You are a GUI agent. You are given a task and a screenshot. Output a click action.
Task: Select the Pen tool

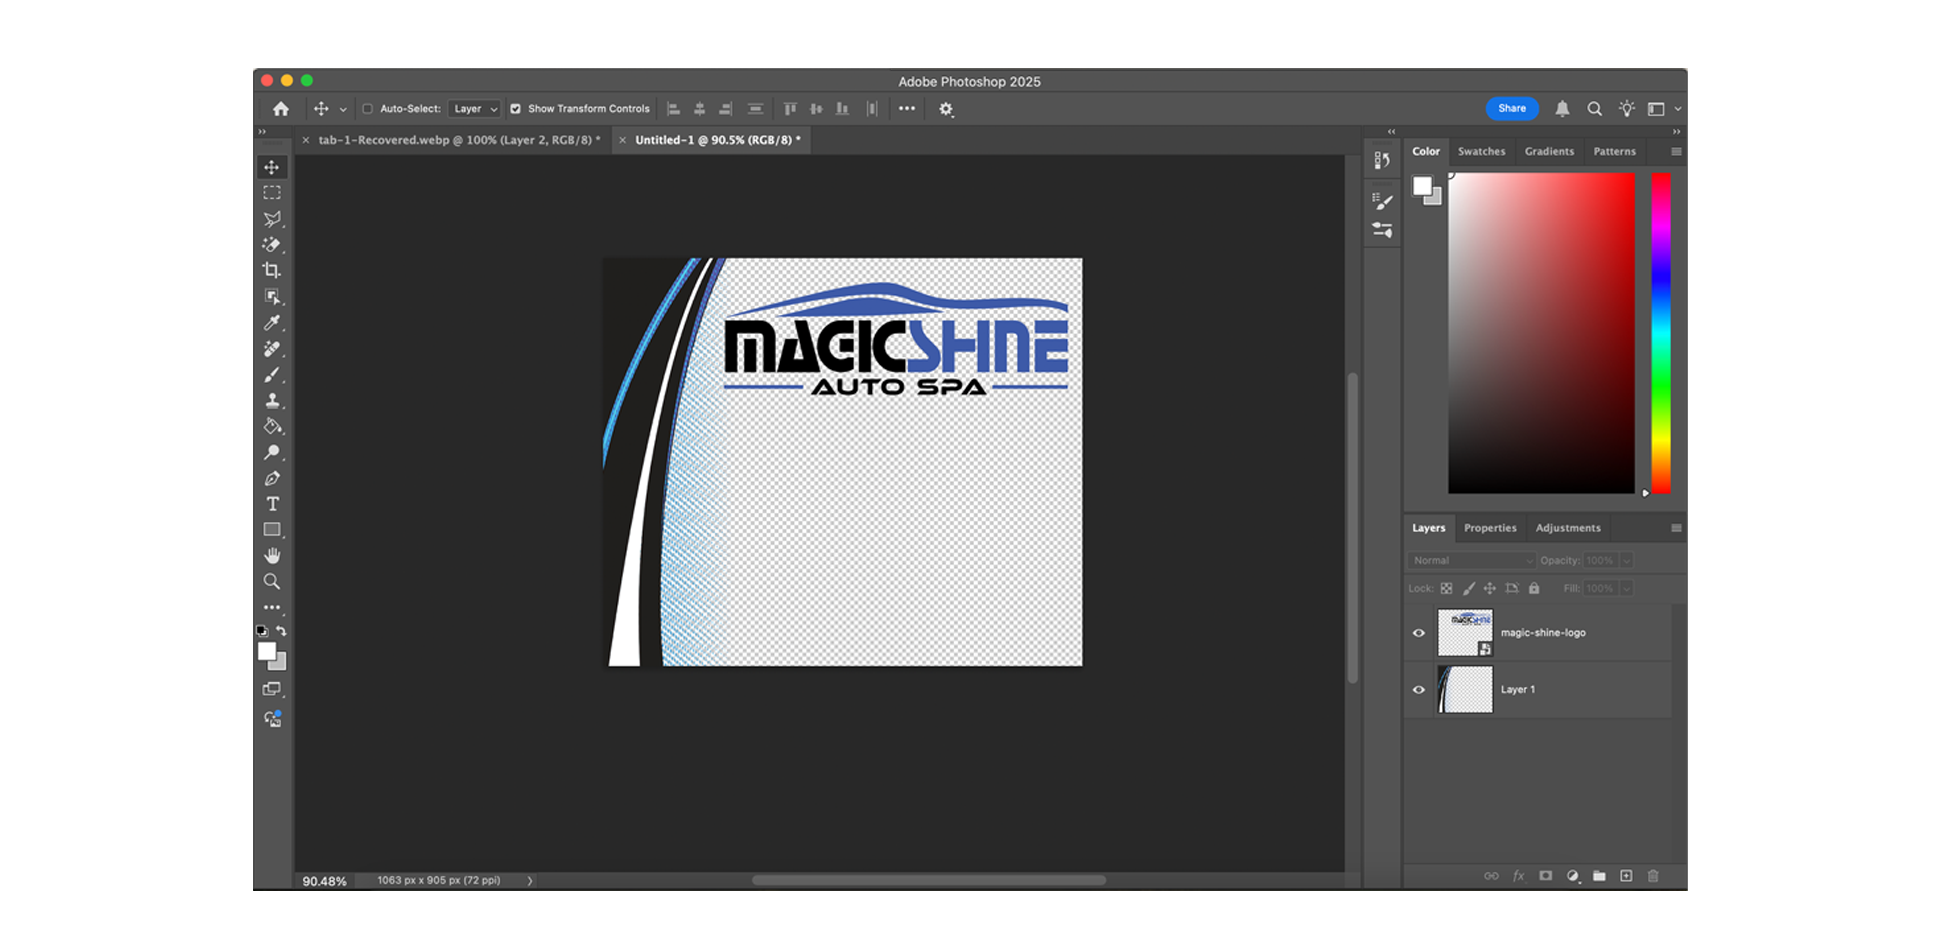click(x=272, y=479)
